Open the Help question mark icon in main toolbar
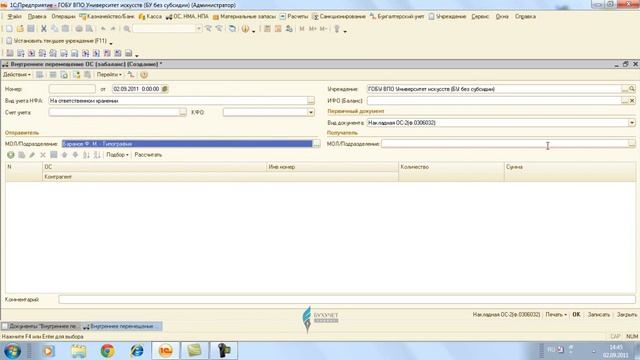 (245, 29)
